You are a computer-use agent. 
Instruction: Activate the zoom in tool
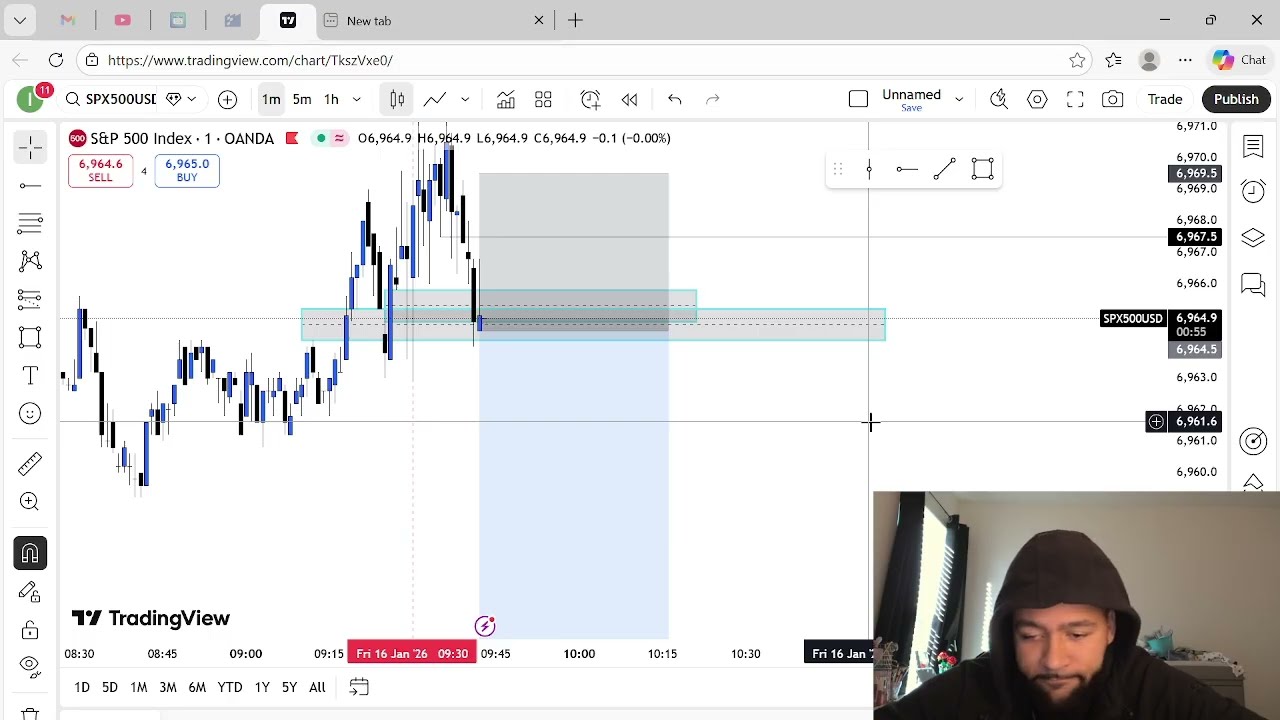[x=30, y=501]
